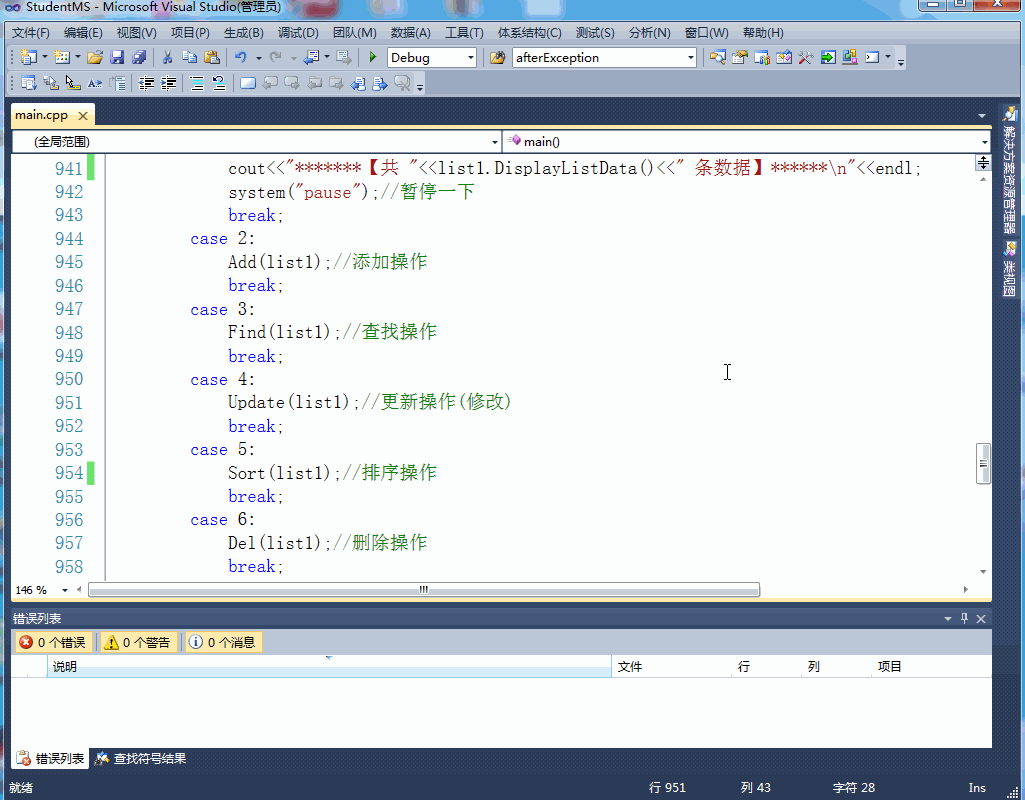Expand the New Project dropdown arrow
This screenshot has height=800, width=1025.
tap(44, 58)
